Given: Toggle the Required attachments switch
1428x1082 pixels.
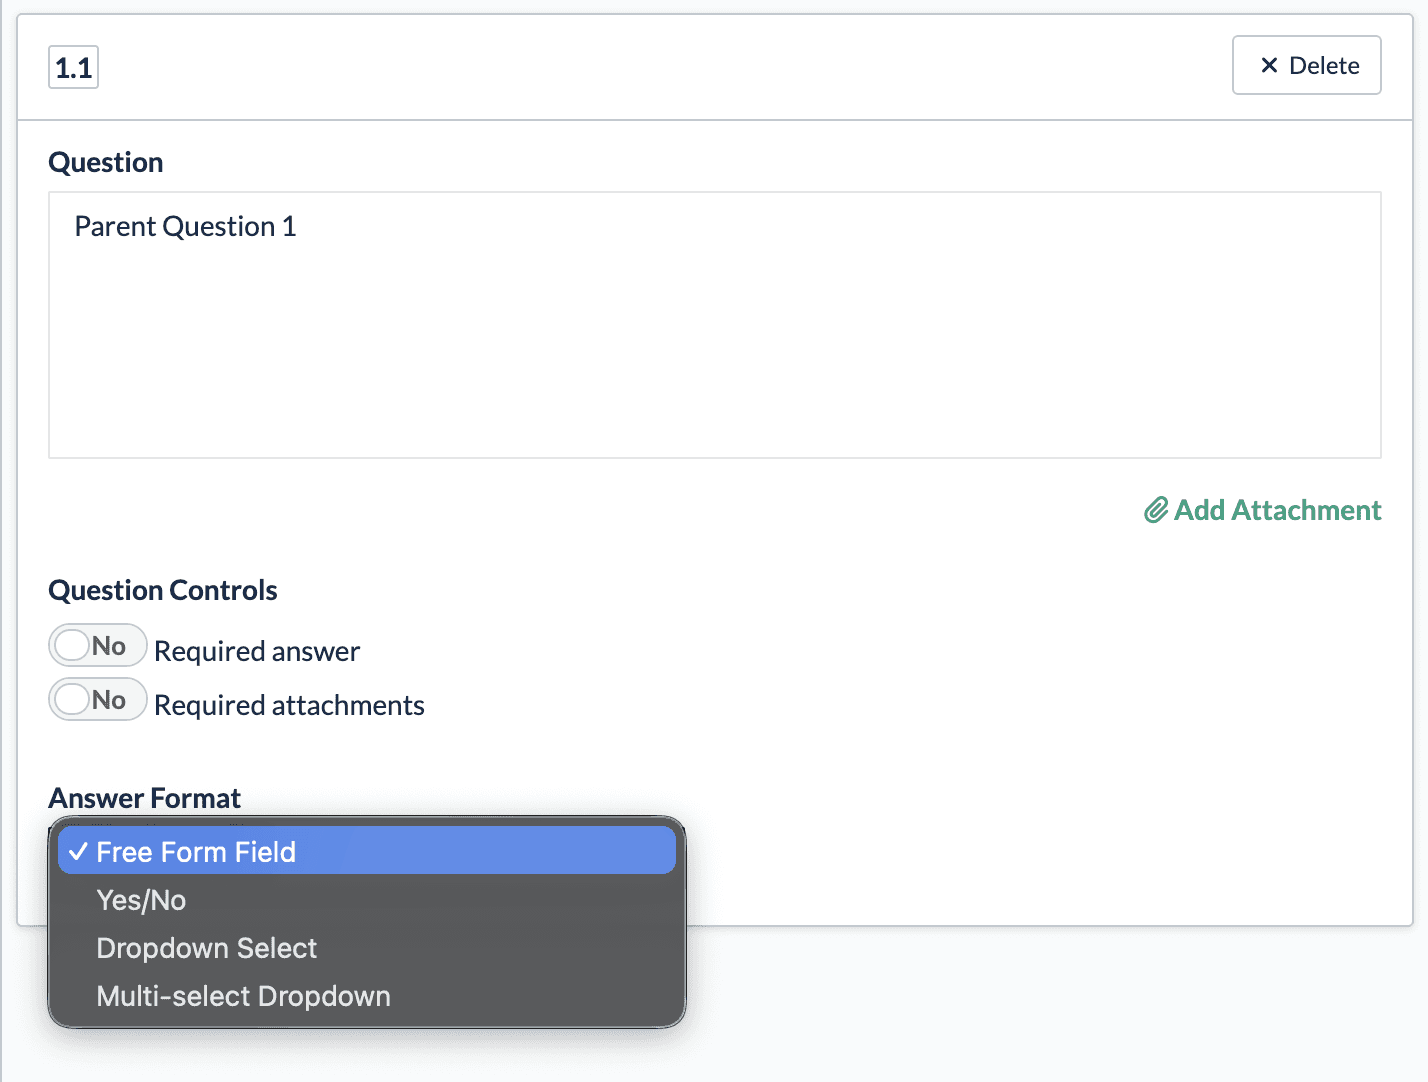Looking at the screenshot, I should tap(97, 700).
